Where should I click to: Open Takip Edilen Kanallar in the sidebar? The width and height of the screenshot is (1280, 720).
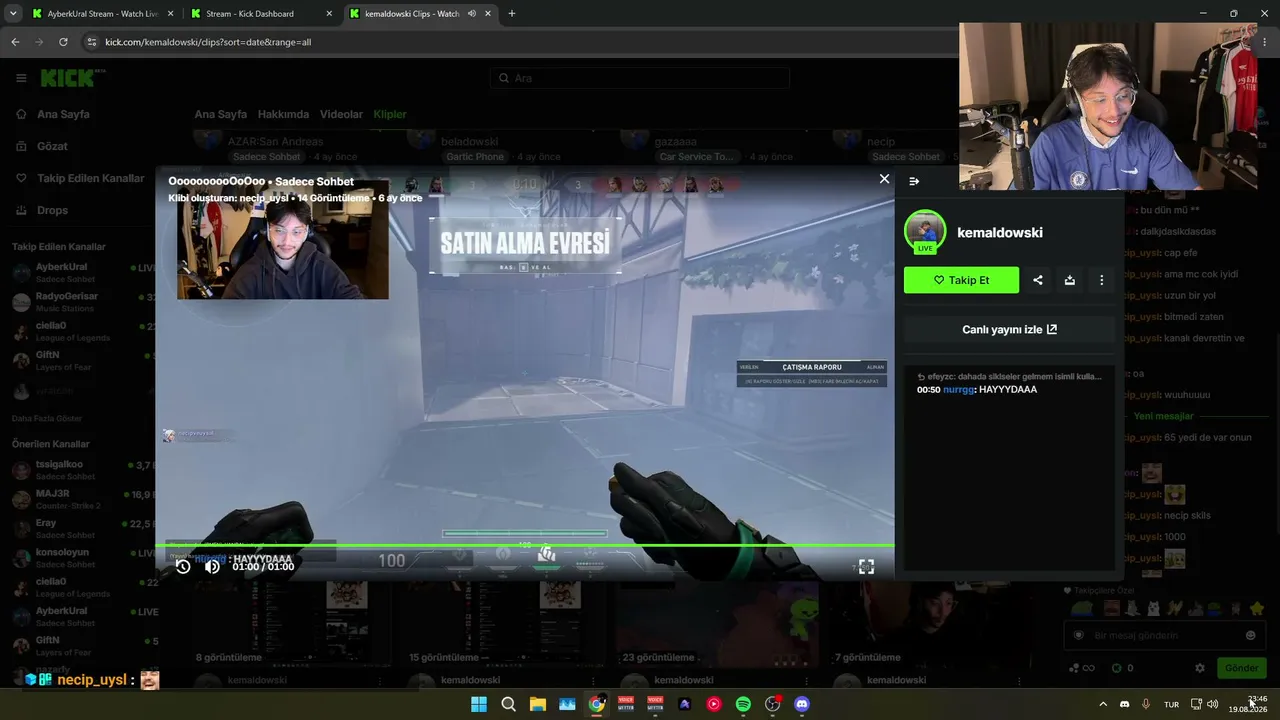coord(90,178)
